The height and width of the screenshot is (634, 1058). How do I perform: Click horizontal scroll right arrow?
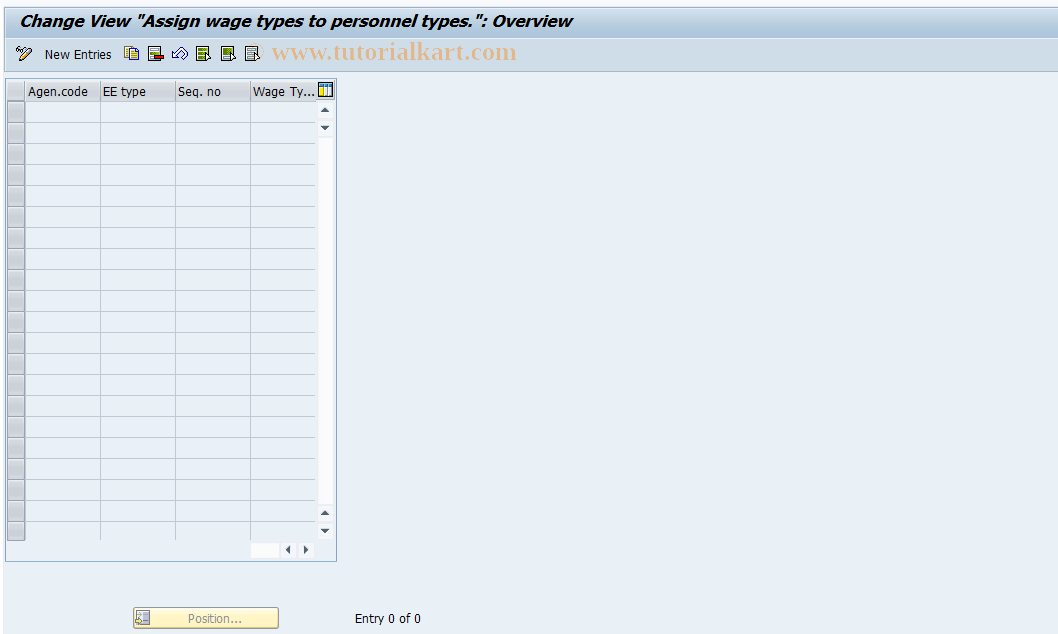tap(306, 550)
